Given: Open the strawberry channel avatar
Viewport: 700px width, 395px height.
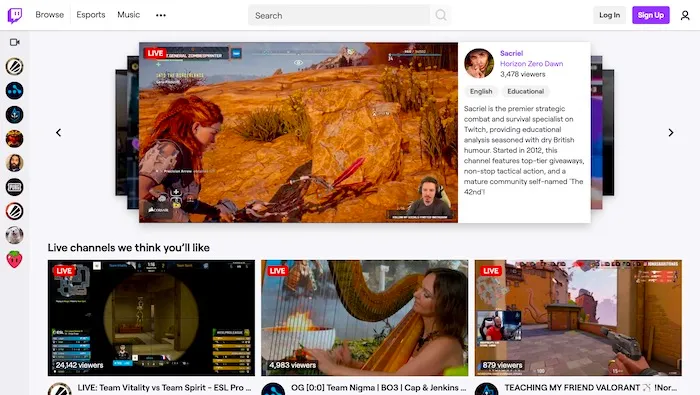Looking at the screenshot, I should tap(15, 259).
